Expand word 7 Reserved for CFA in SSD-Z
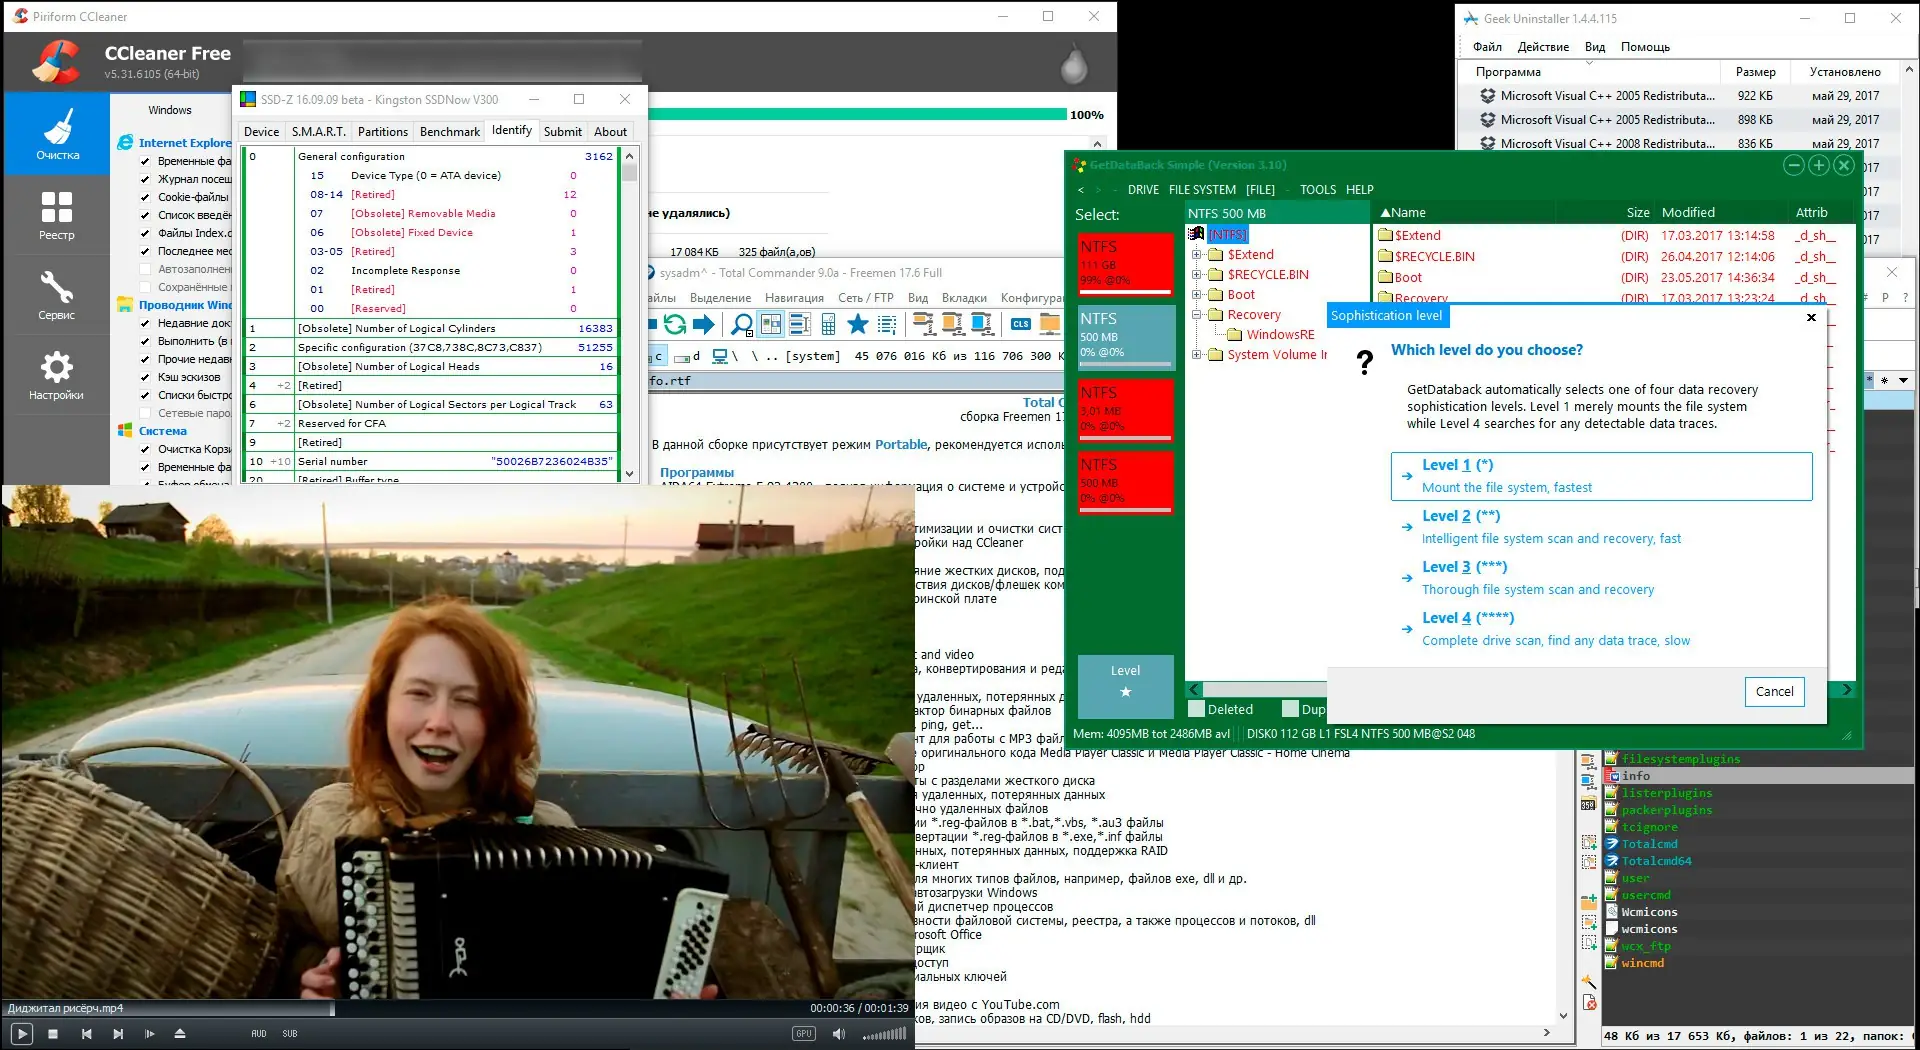Viewport: 1920px width, 1050px height. pos(284,424)
